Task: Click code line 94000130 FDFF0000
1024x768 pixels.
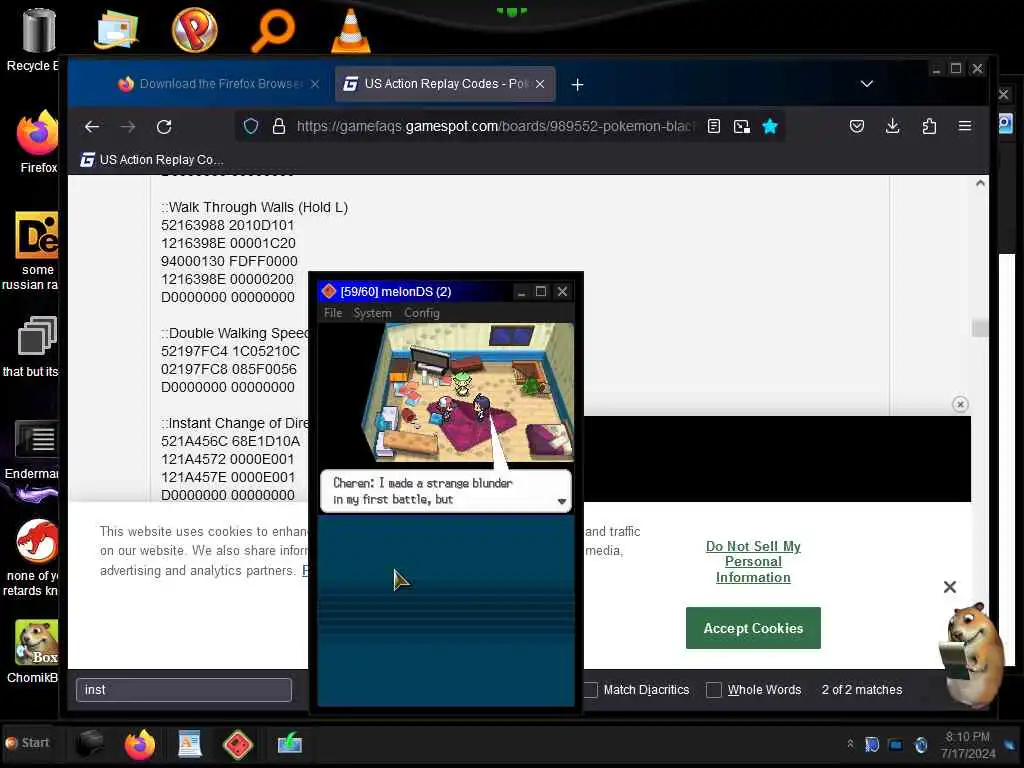Action: click(229, 261)
